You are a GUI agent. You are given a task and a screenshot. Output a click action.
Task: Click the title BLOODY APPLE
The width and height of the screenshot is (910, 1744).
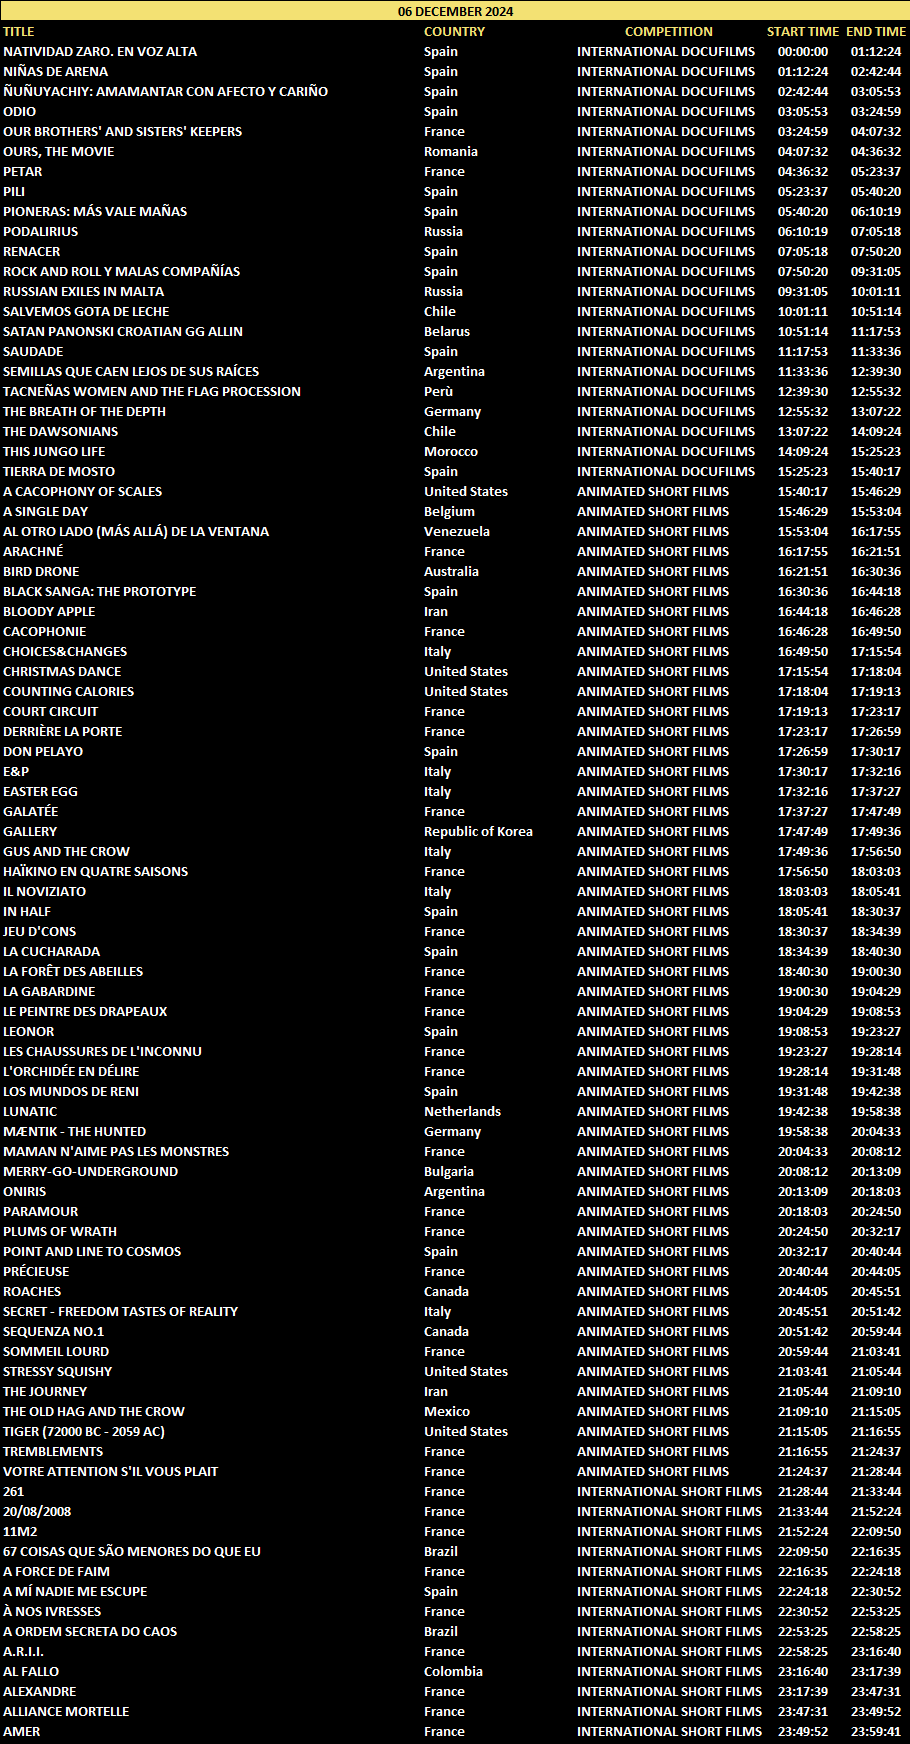(x=49, y=611)
